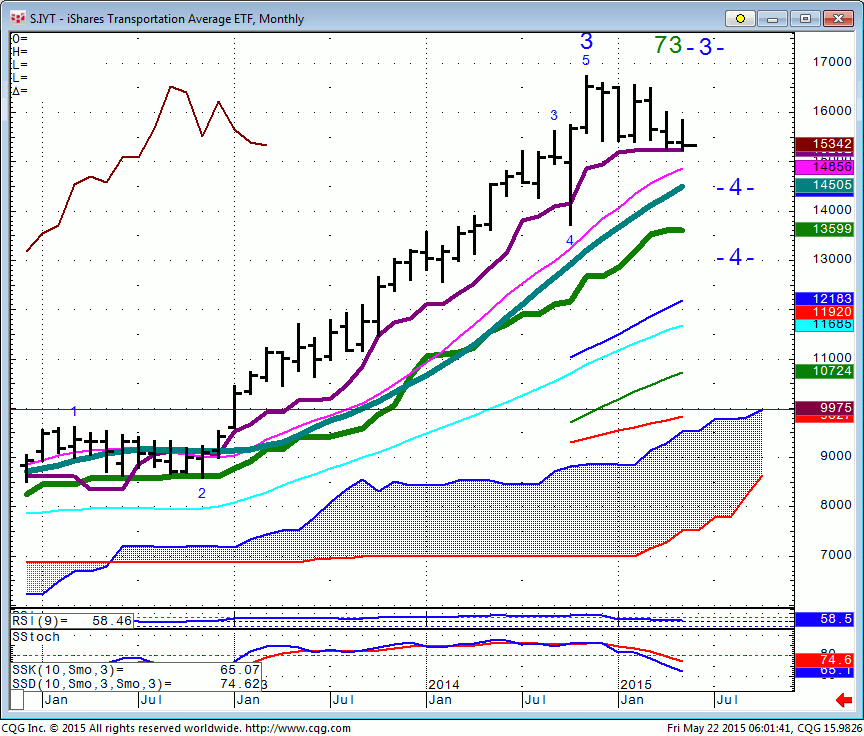Click wave label 1 above the purple line
The height and width of the screenshot is (736, 864).
74,411
